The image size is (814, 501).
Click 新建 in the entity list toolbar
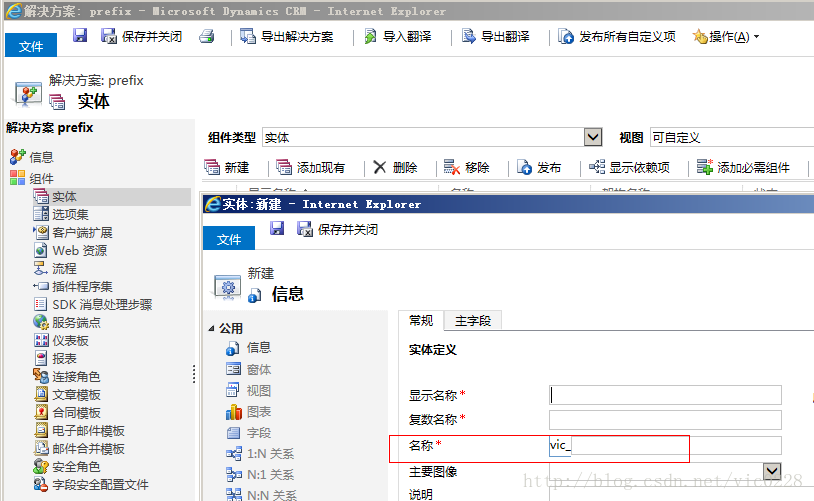tap(227, 167)
